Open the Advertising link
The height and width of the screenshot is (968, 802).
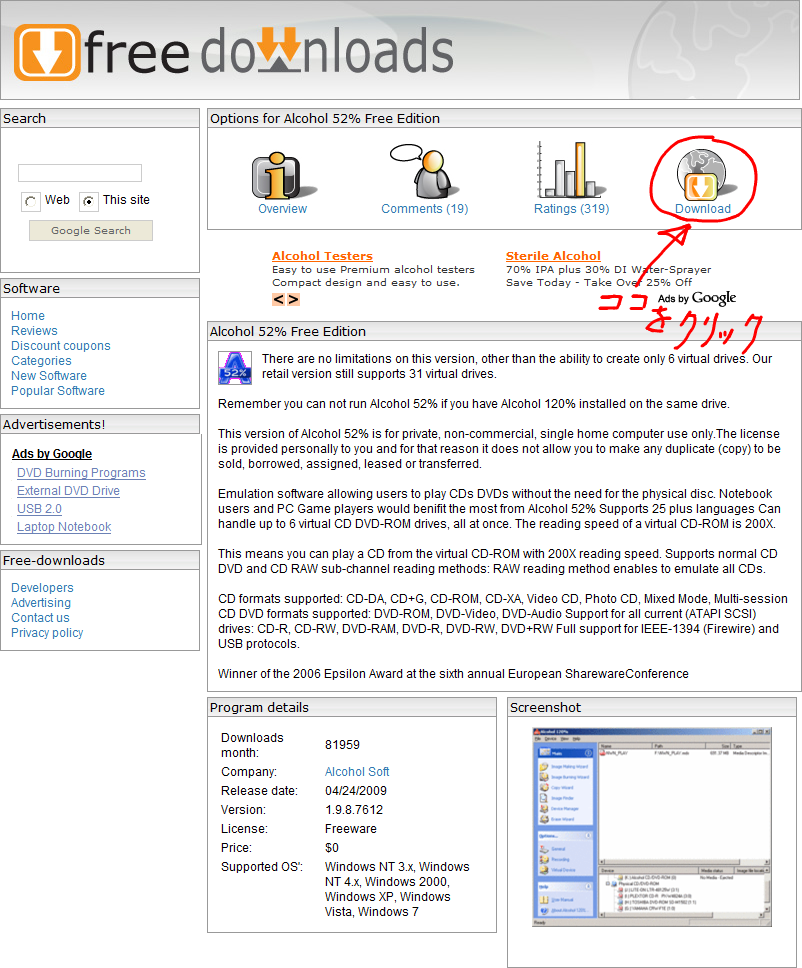(x=41, y=603)
